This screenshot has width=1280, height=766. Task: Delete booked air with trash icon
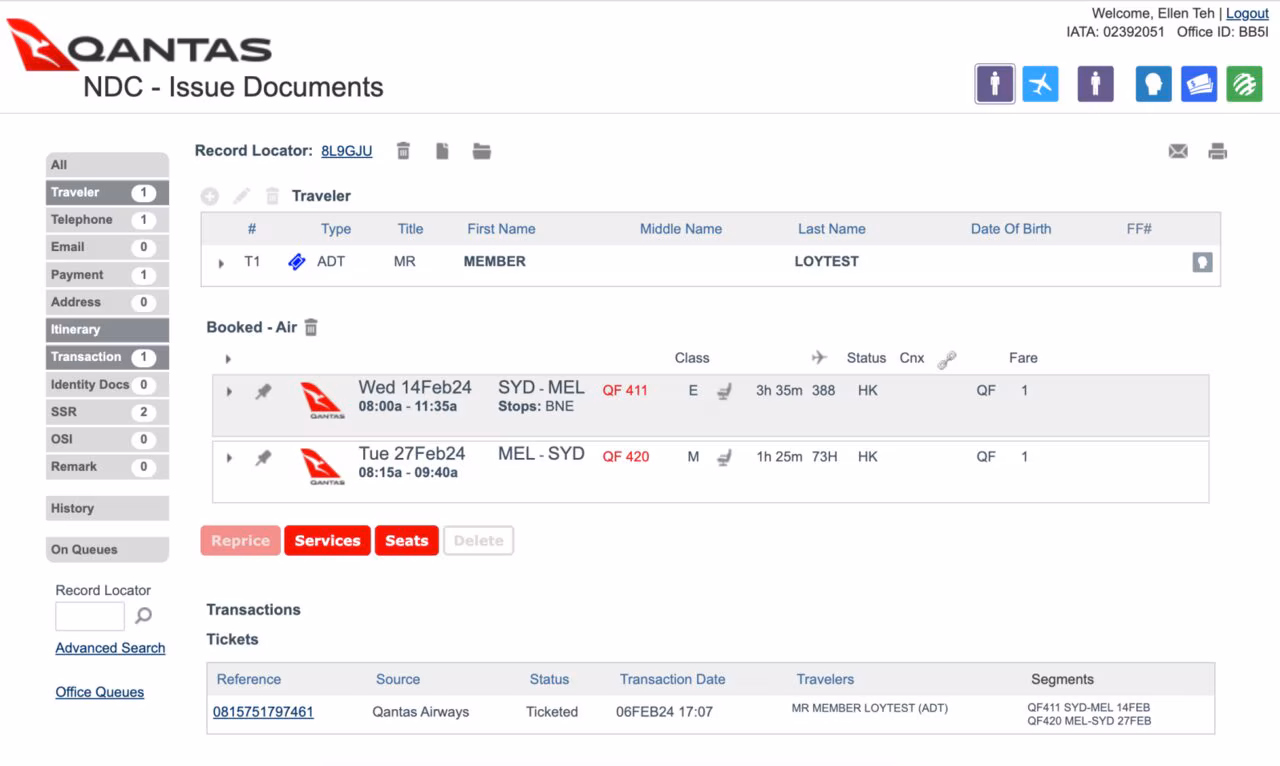pyautogui.click(x=311, y=327)
